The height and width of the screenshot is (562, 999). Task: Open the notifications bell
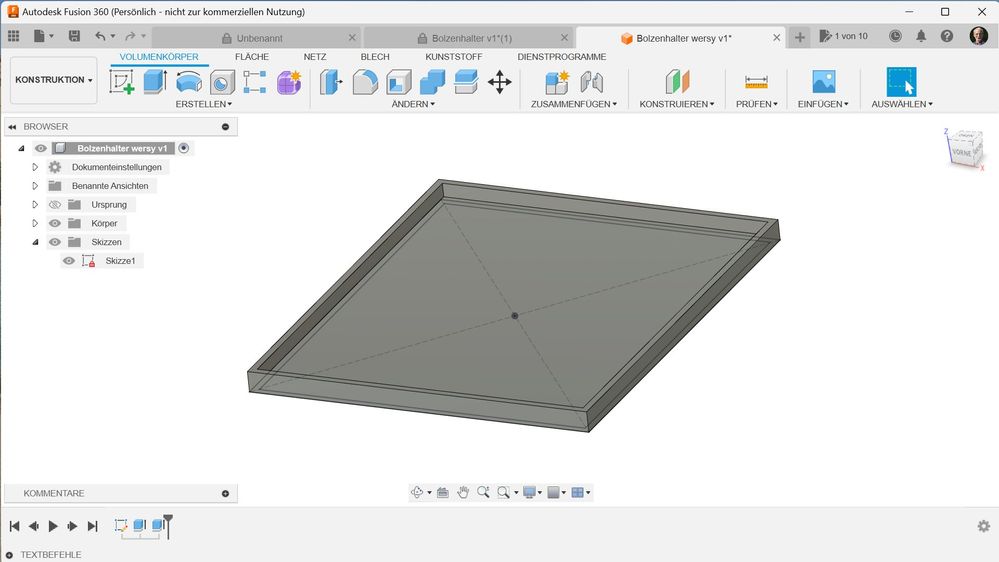(921, 36)
